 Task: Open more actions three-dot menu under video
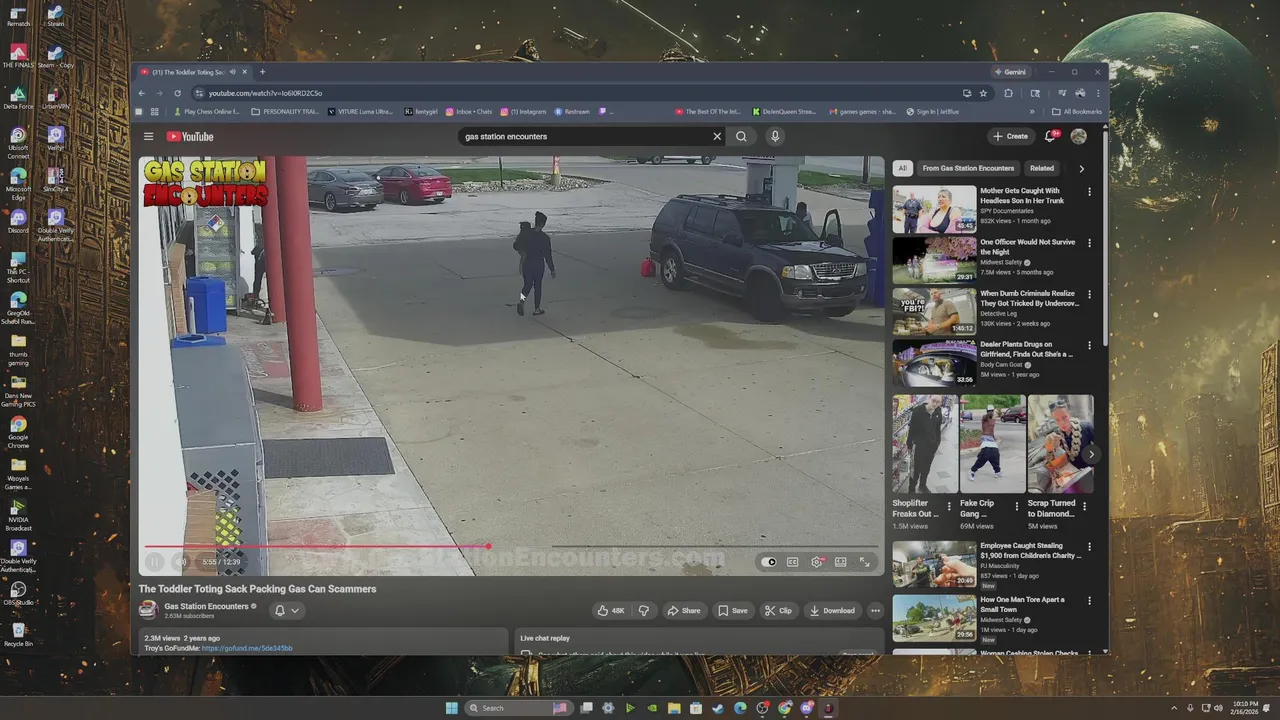875,611
